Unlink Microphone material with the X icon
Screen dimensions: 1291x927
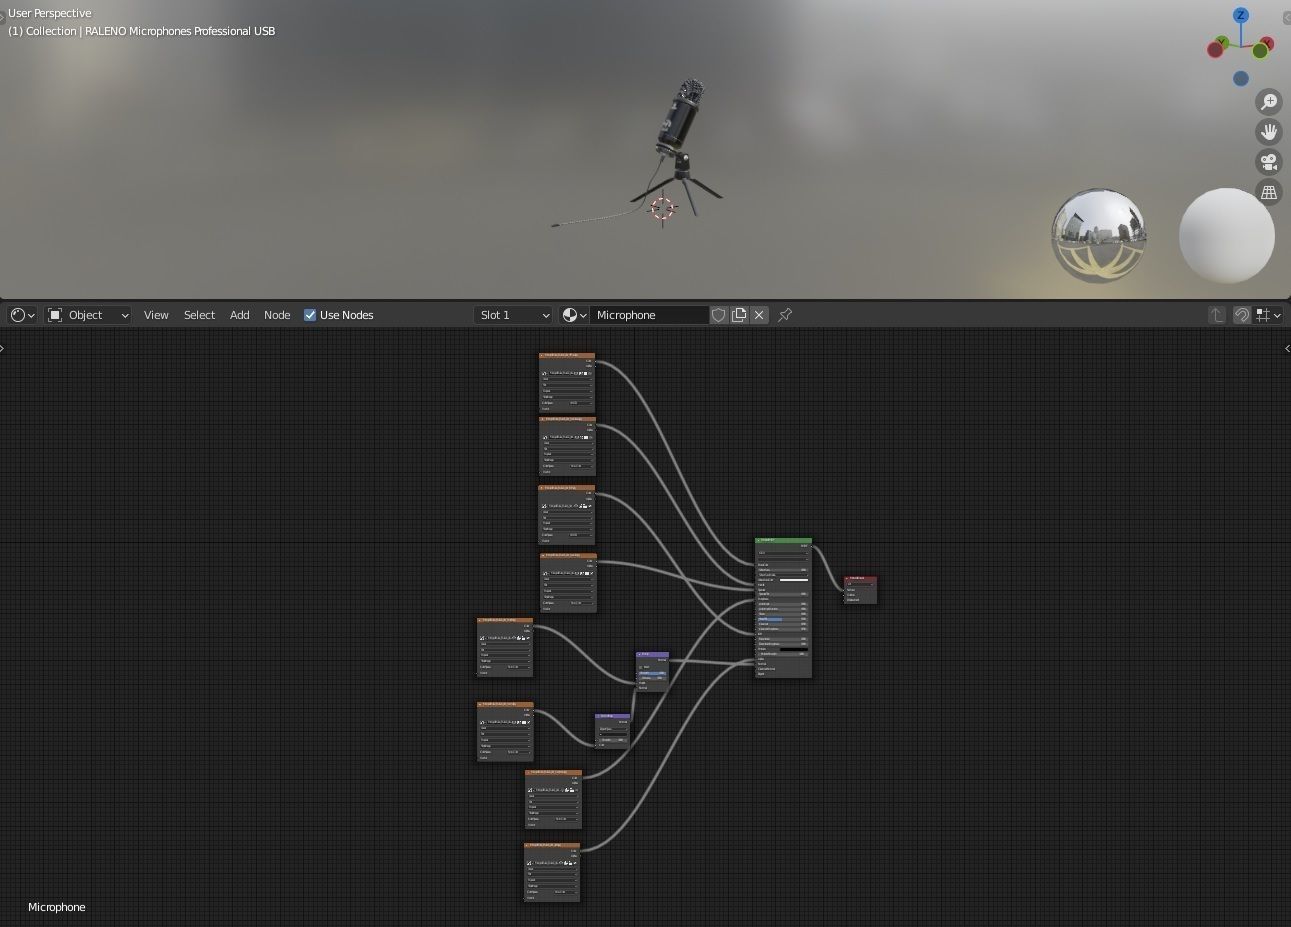(x=759, y=315)
